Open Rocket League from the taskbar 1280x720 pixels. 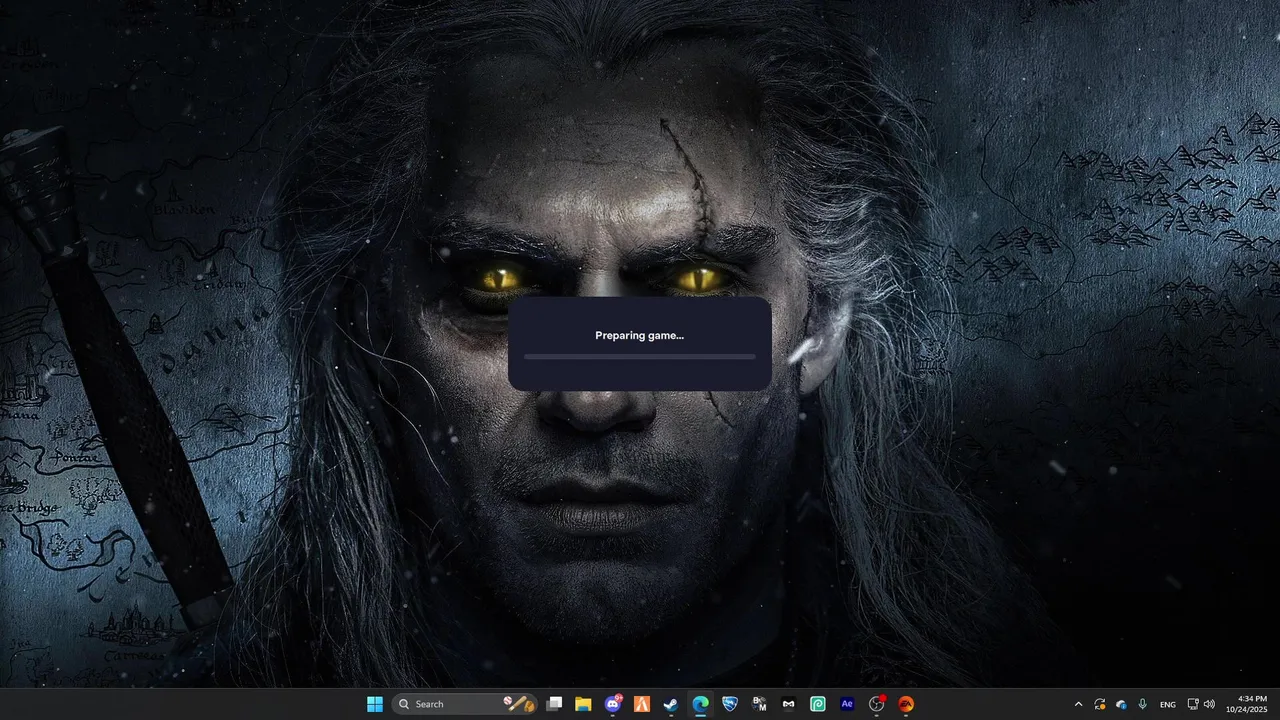730,704
